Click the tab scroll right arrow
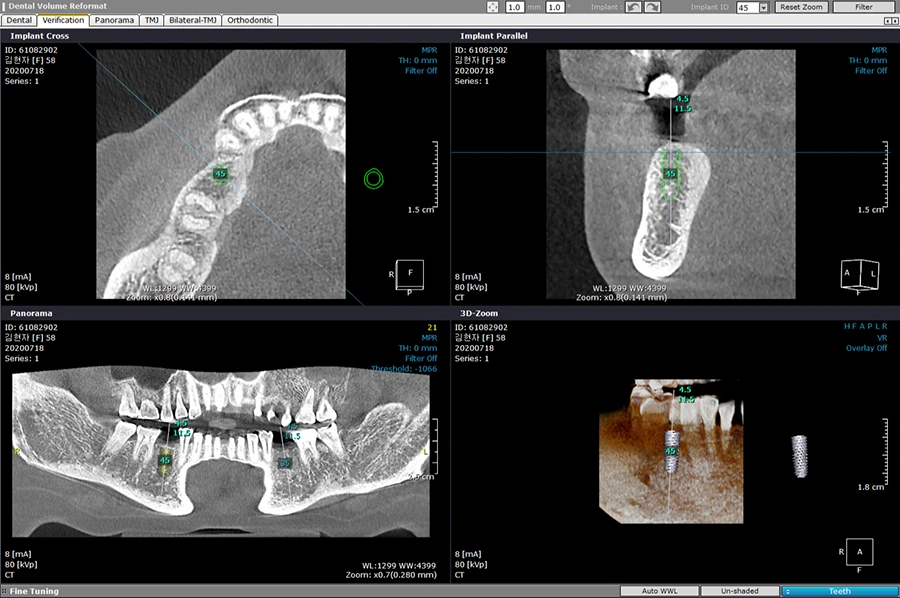The width and height of the screenshot is (900, 598). tap(895, 21)
